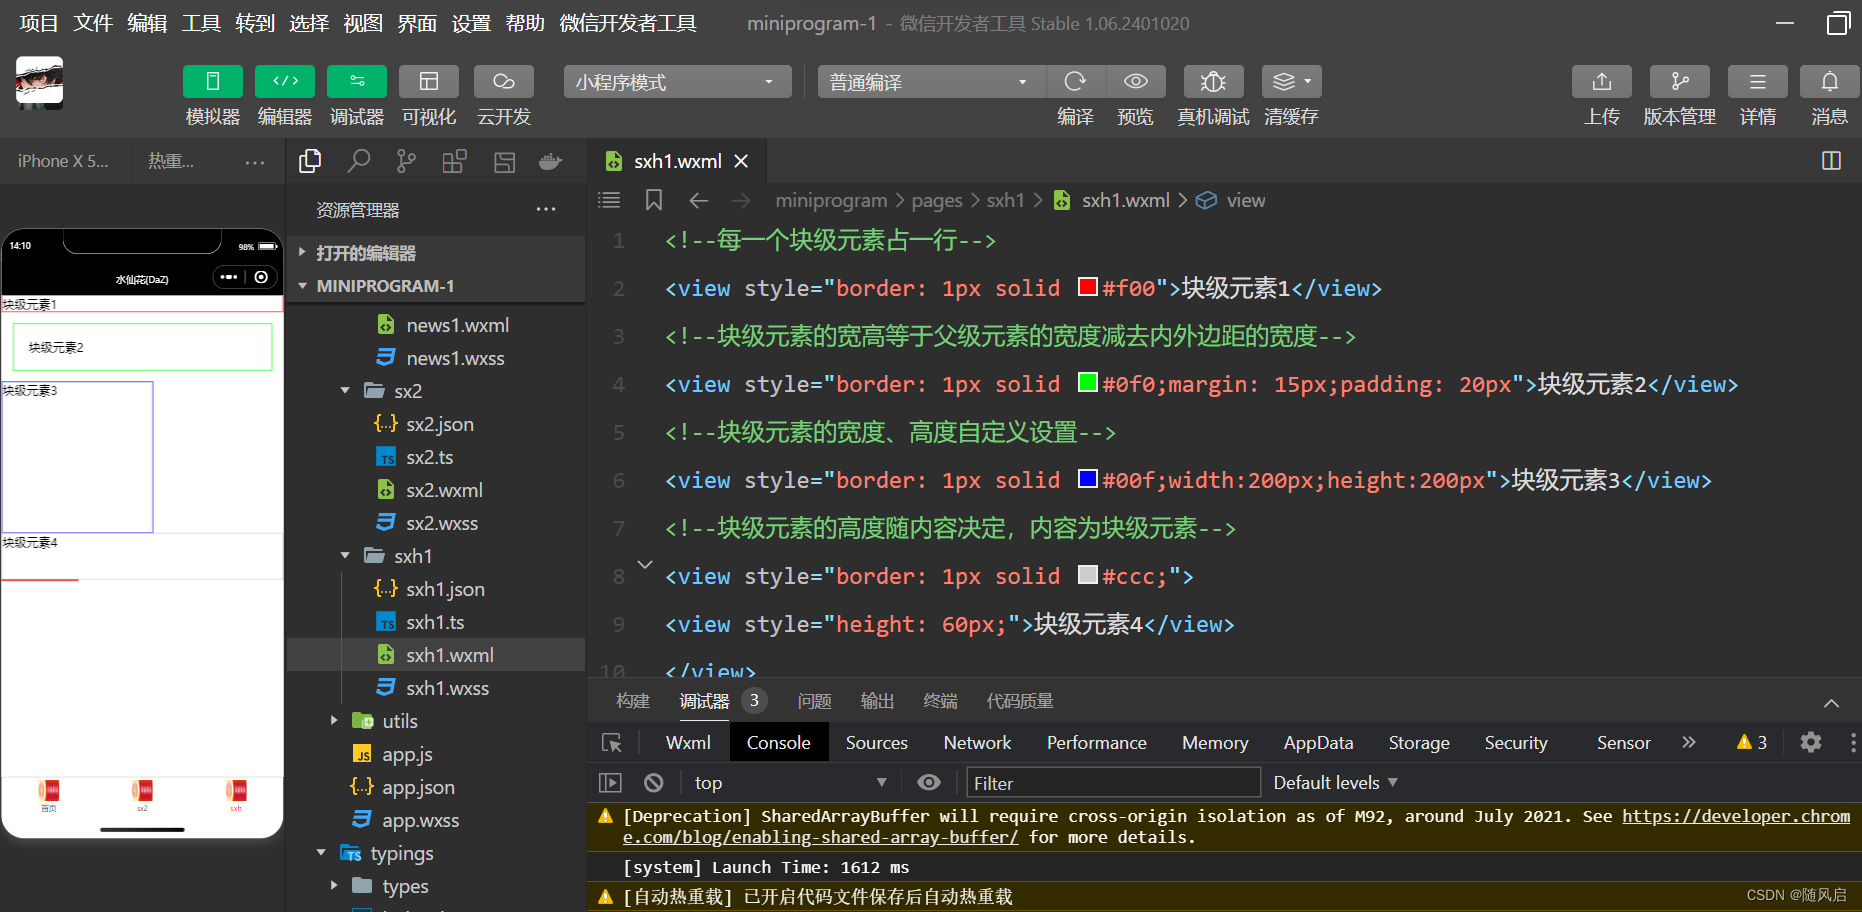1862x912 pixels.
Task: Click the blue #00f color swatch
Action: [1088, 478]
